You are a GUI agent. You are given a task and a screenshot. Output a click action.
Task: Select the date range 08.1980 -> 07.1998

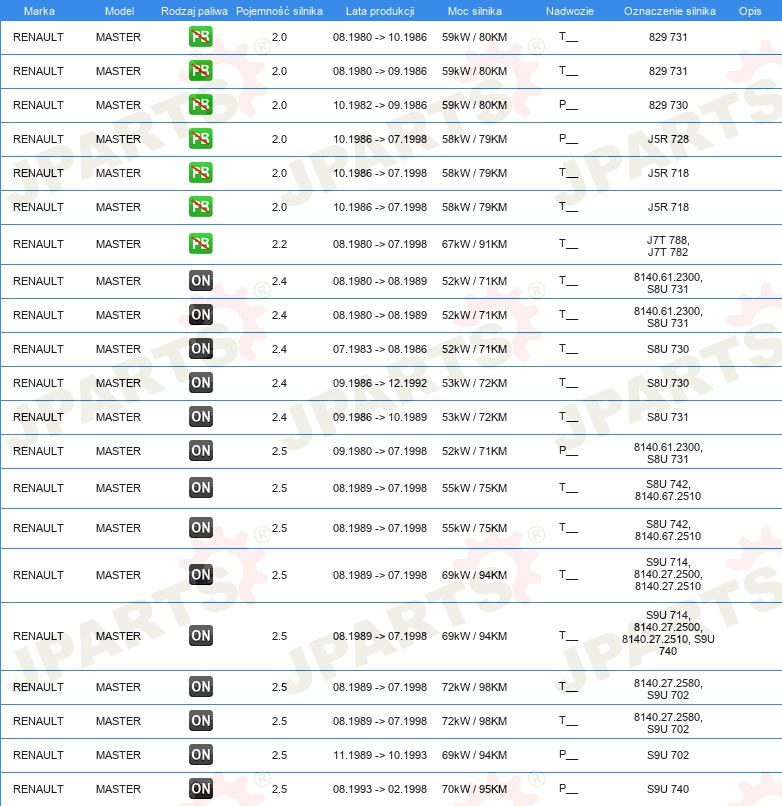(x=380, y=244)
